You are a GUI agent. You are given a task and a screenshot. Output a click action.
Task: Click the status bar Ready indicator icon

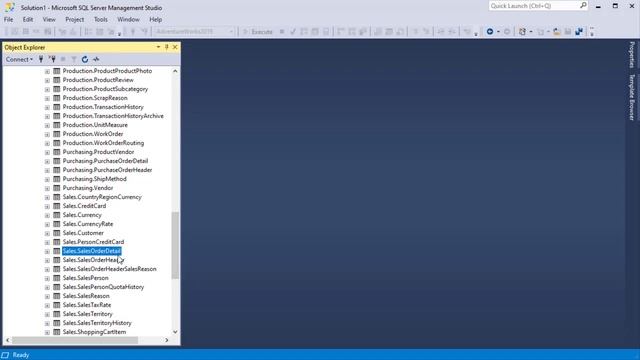(5, 355)
